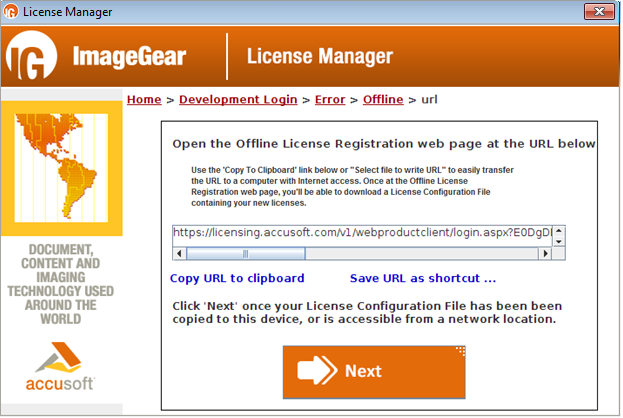This screenshot has height=418, width=623.
Task: Go to Home in the breadcrumb
Action: (144, 99)
